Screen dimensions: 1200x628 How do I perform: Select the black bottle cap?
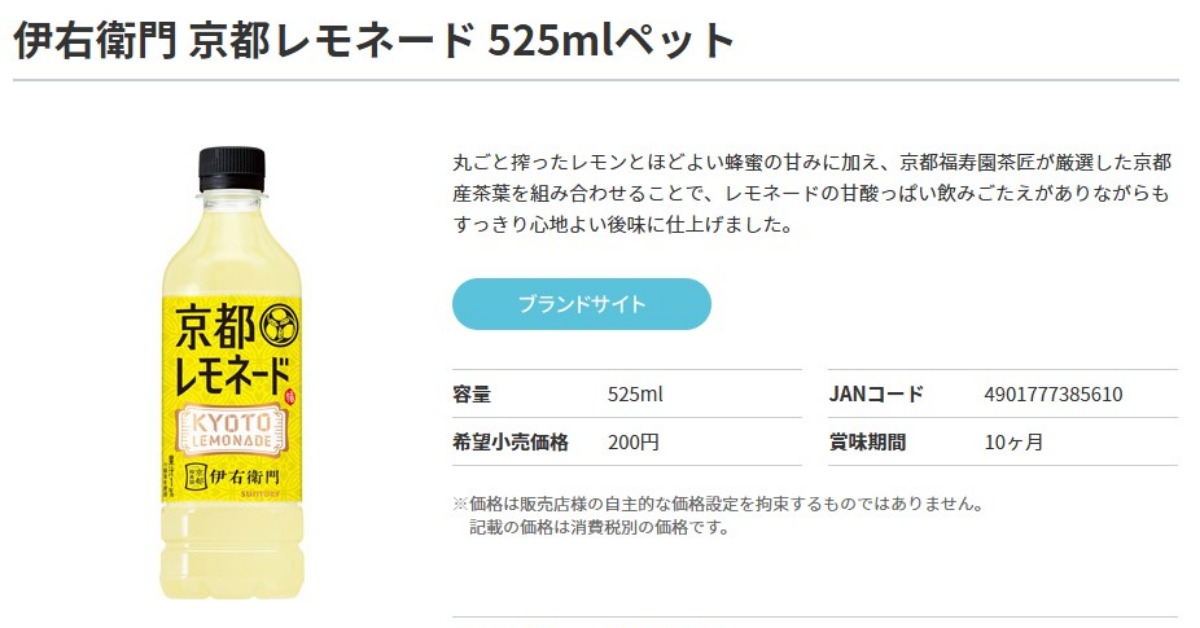pyautogui.click(x=232, y=168)
